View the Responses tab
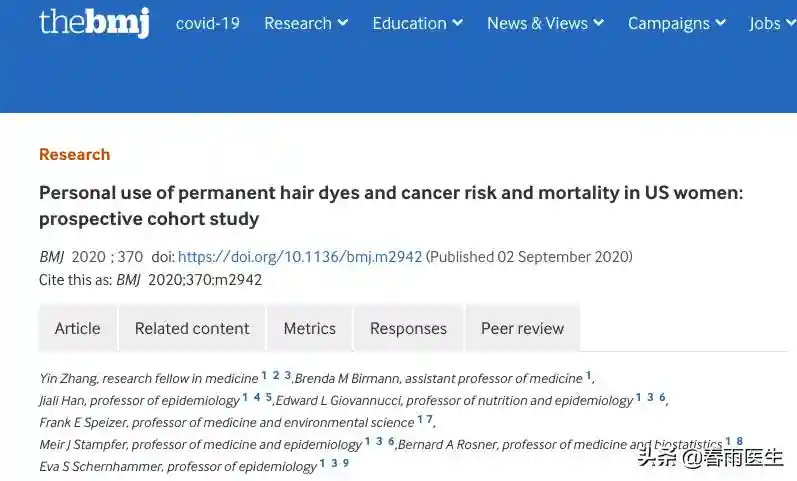This screenshot has height=481, width=797. click(x=408, y=328)
